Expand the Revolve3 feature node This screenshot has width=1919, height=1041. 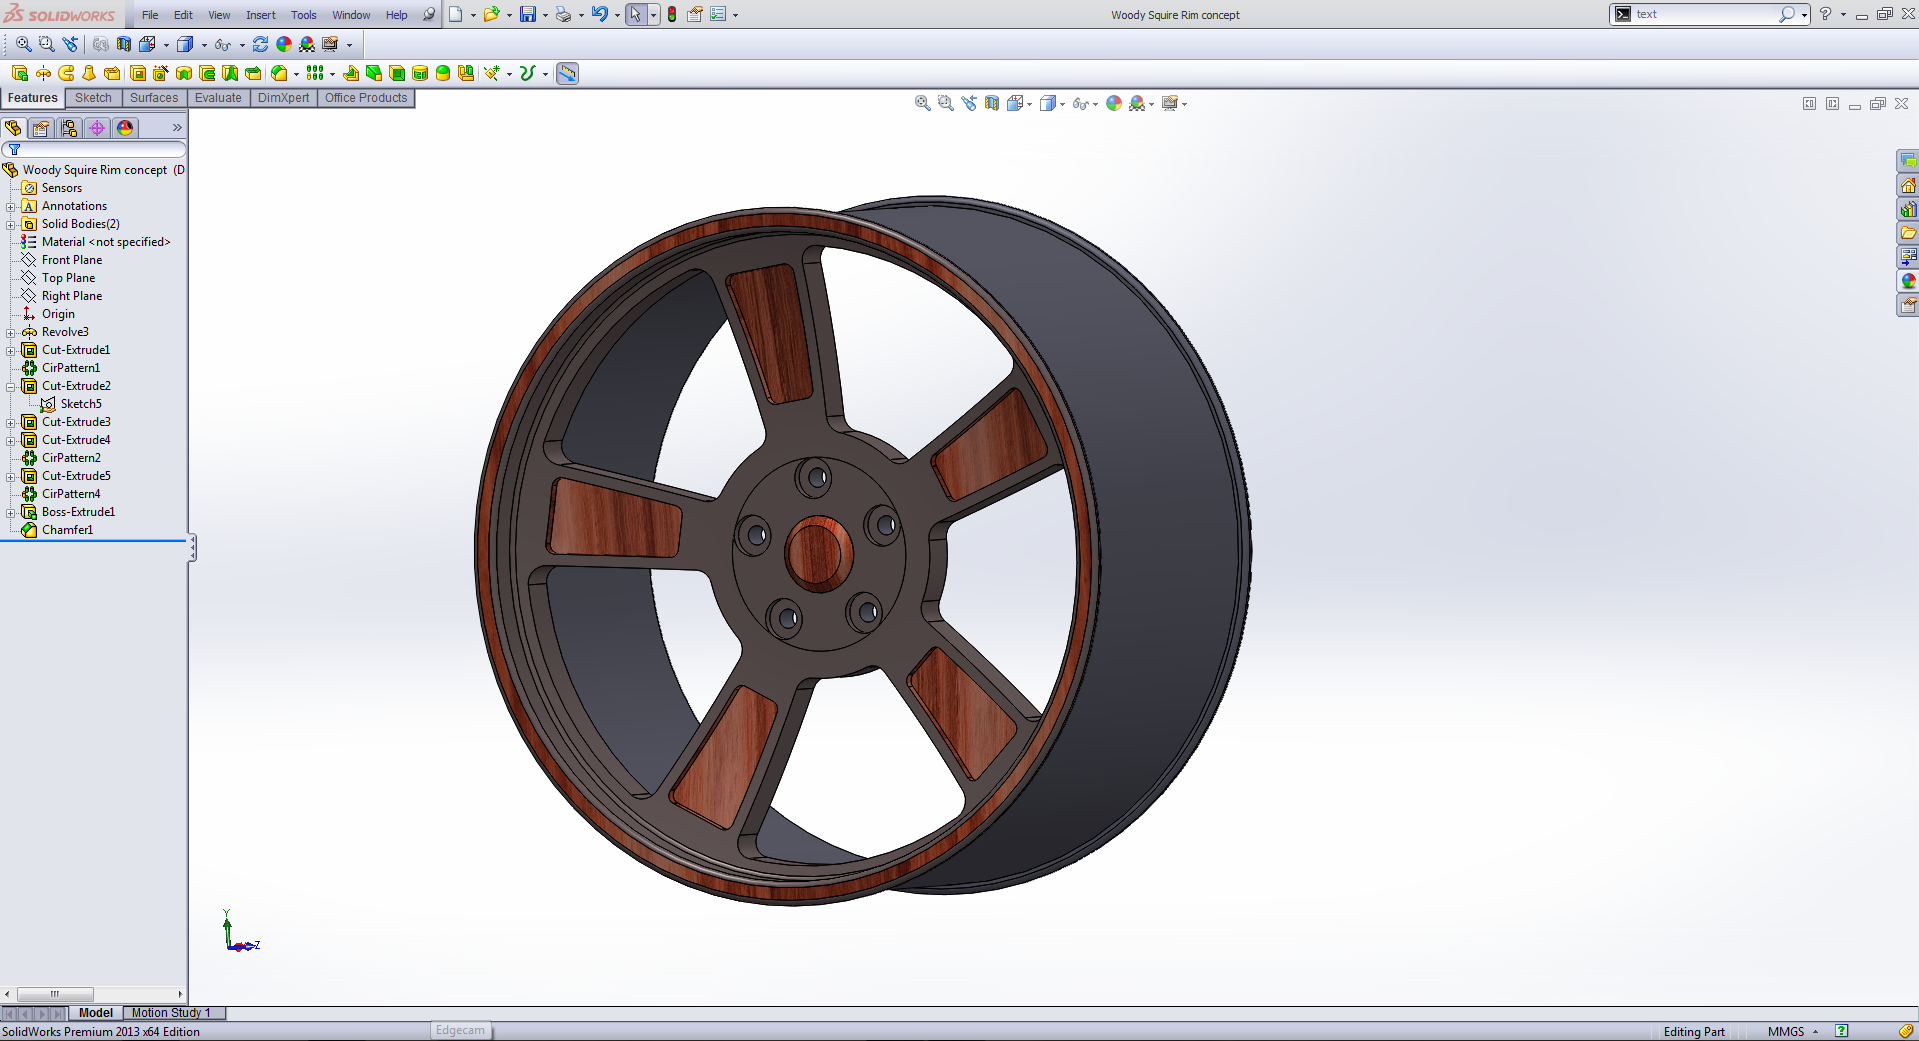(x=11, y=332)
